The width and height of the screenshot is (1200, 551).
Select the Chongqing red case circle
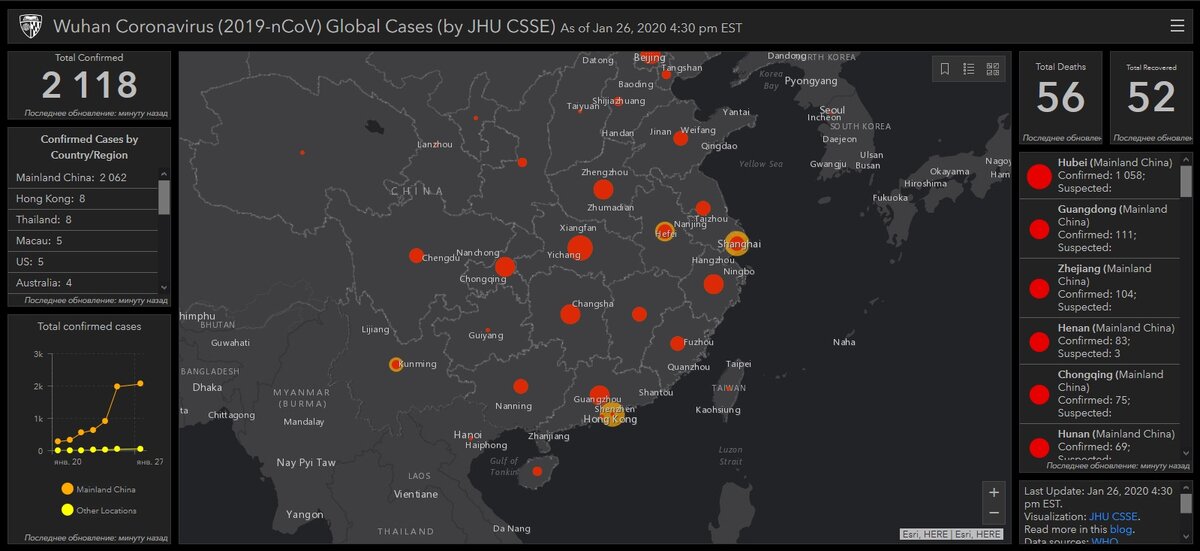point(505,267)
